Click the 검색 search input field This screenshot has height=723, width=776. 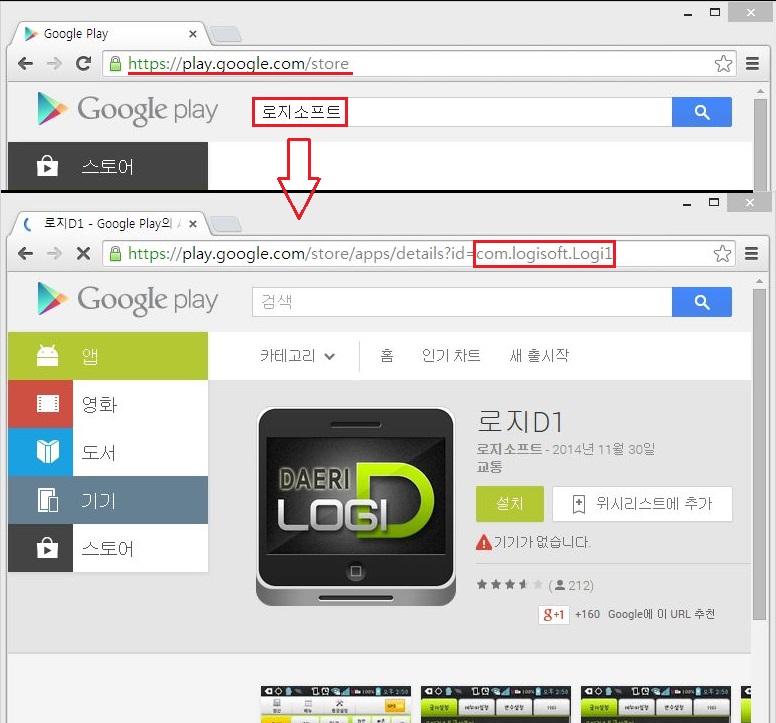[462, 302]
